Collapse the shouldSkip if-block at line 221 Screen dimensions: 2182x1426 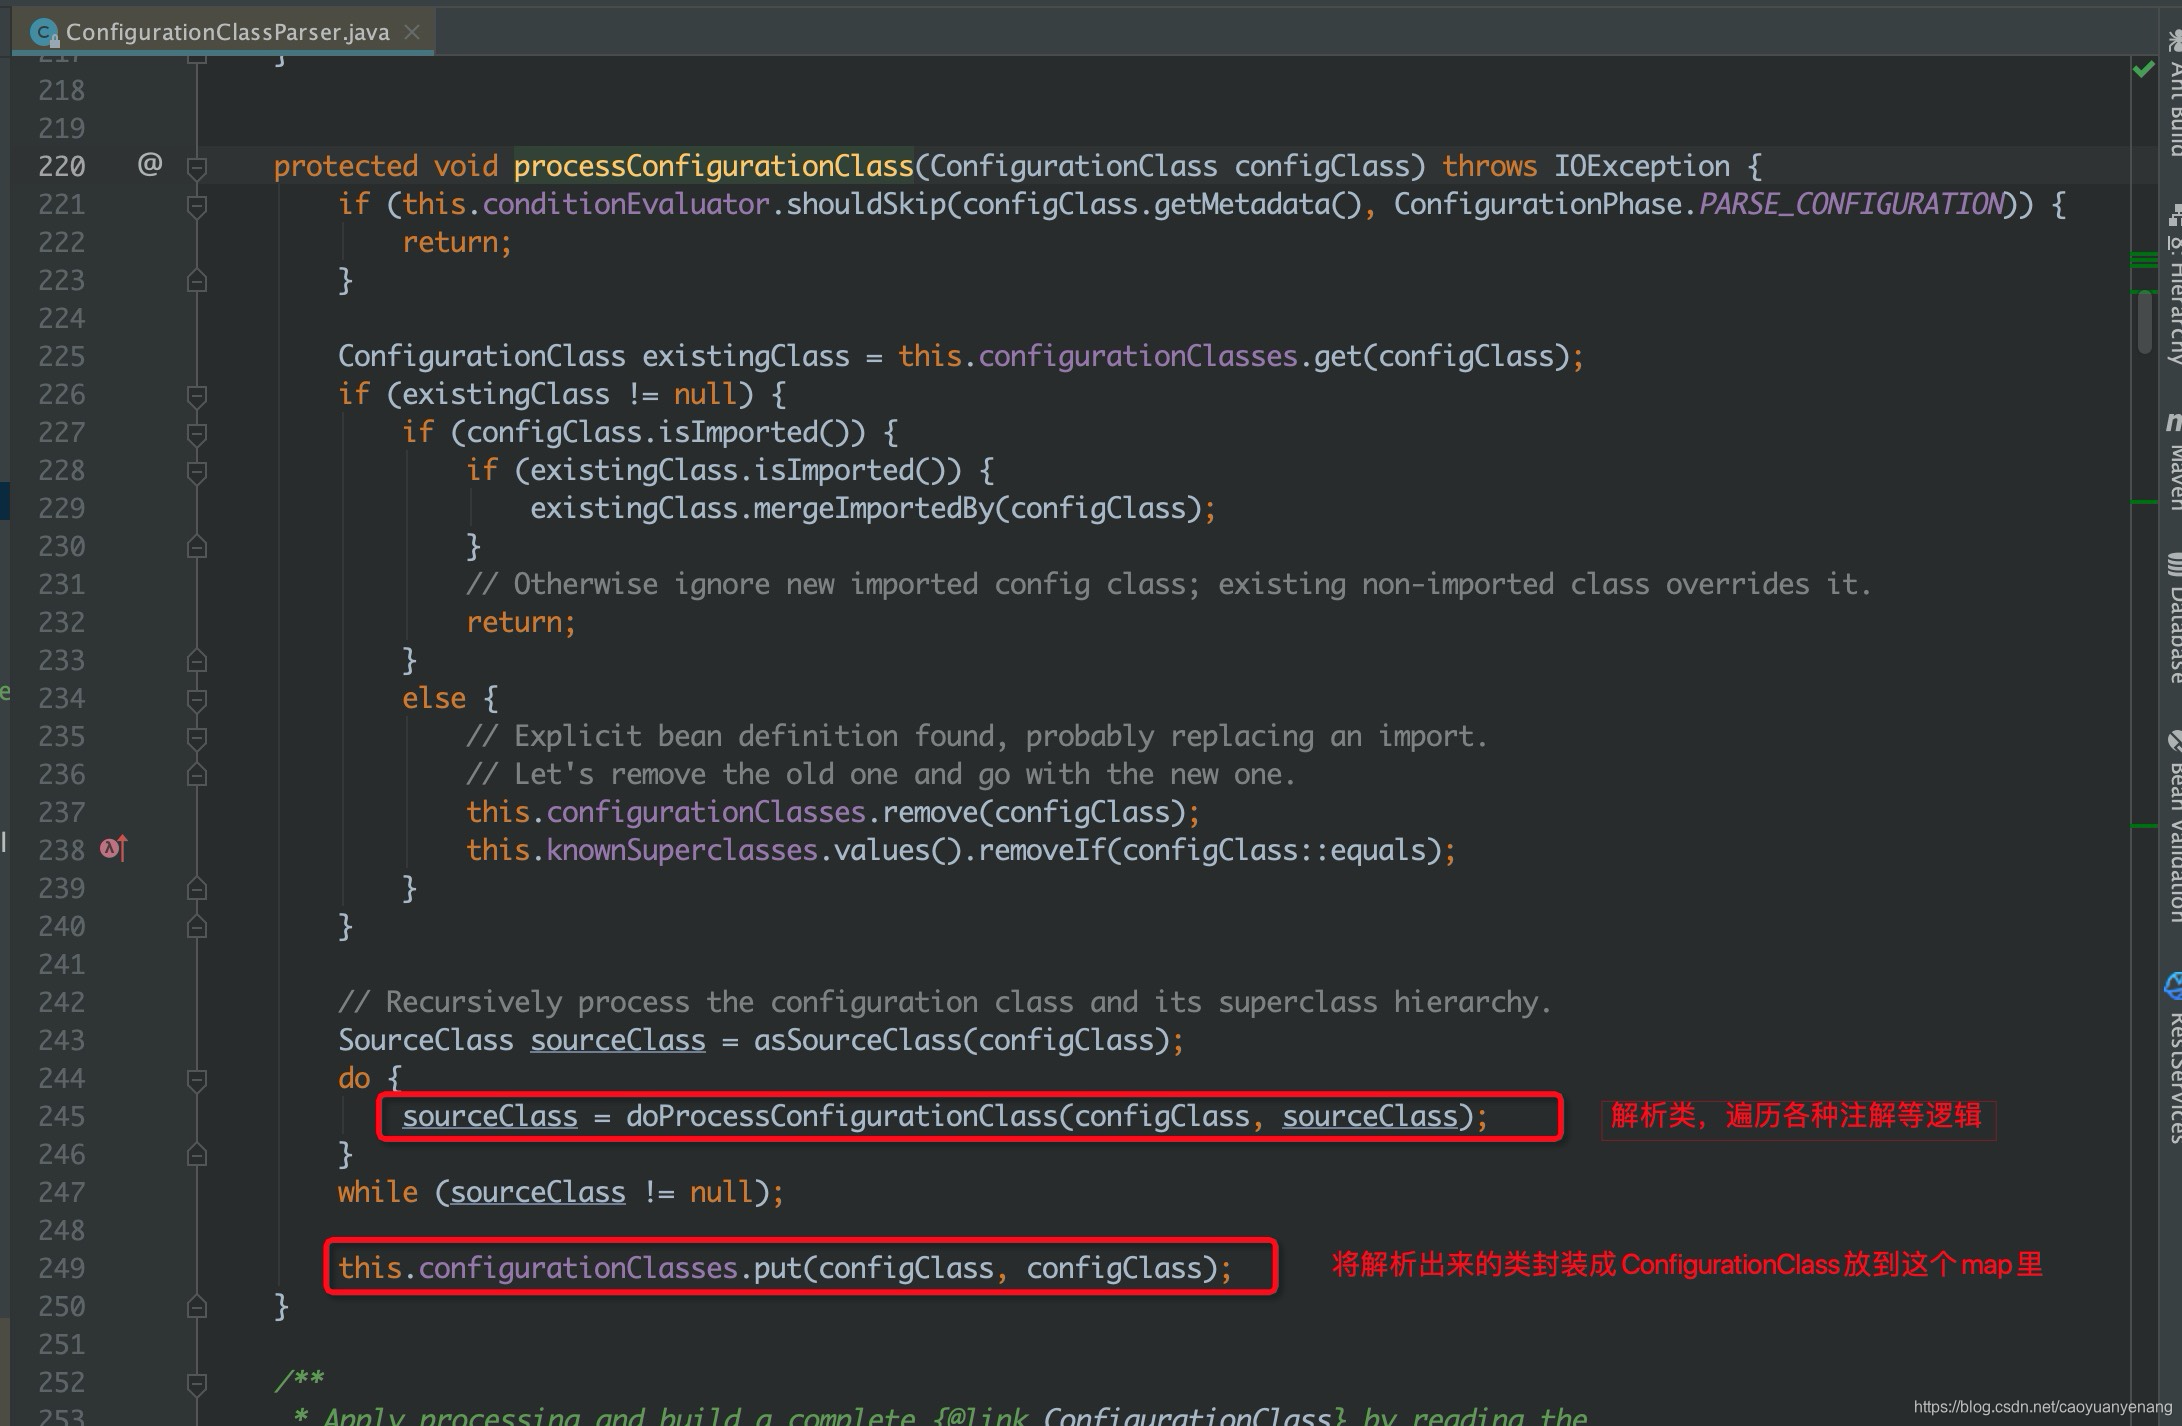tap(197, 205)
